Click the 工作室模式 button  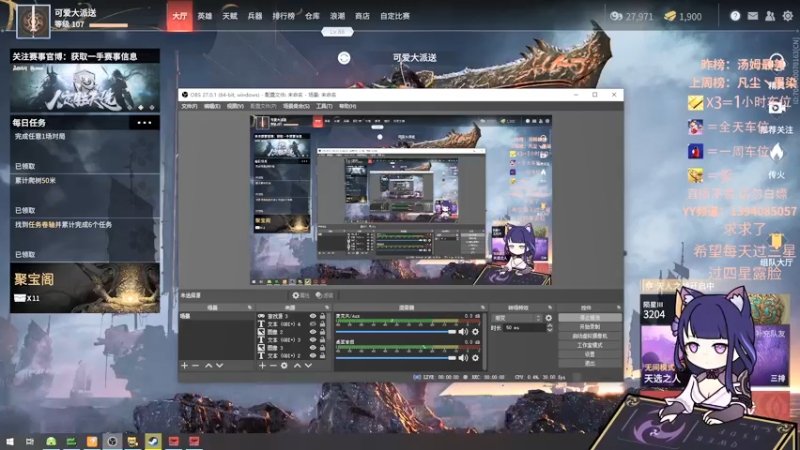pyautogui.click(x=590, y=345)
